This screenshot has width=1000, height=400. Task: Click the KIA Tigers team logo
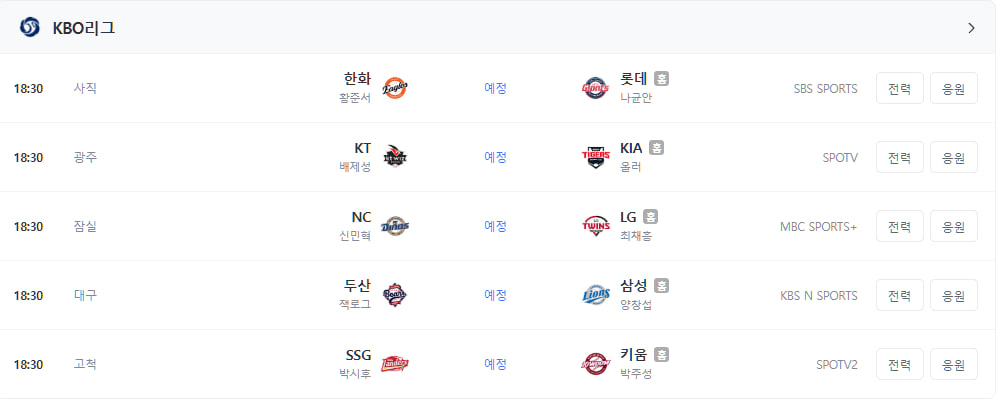click(x=596, y=157)
